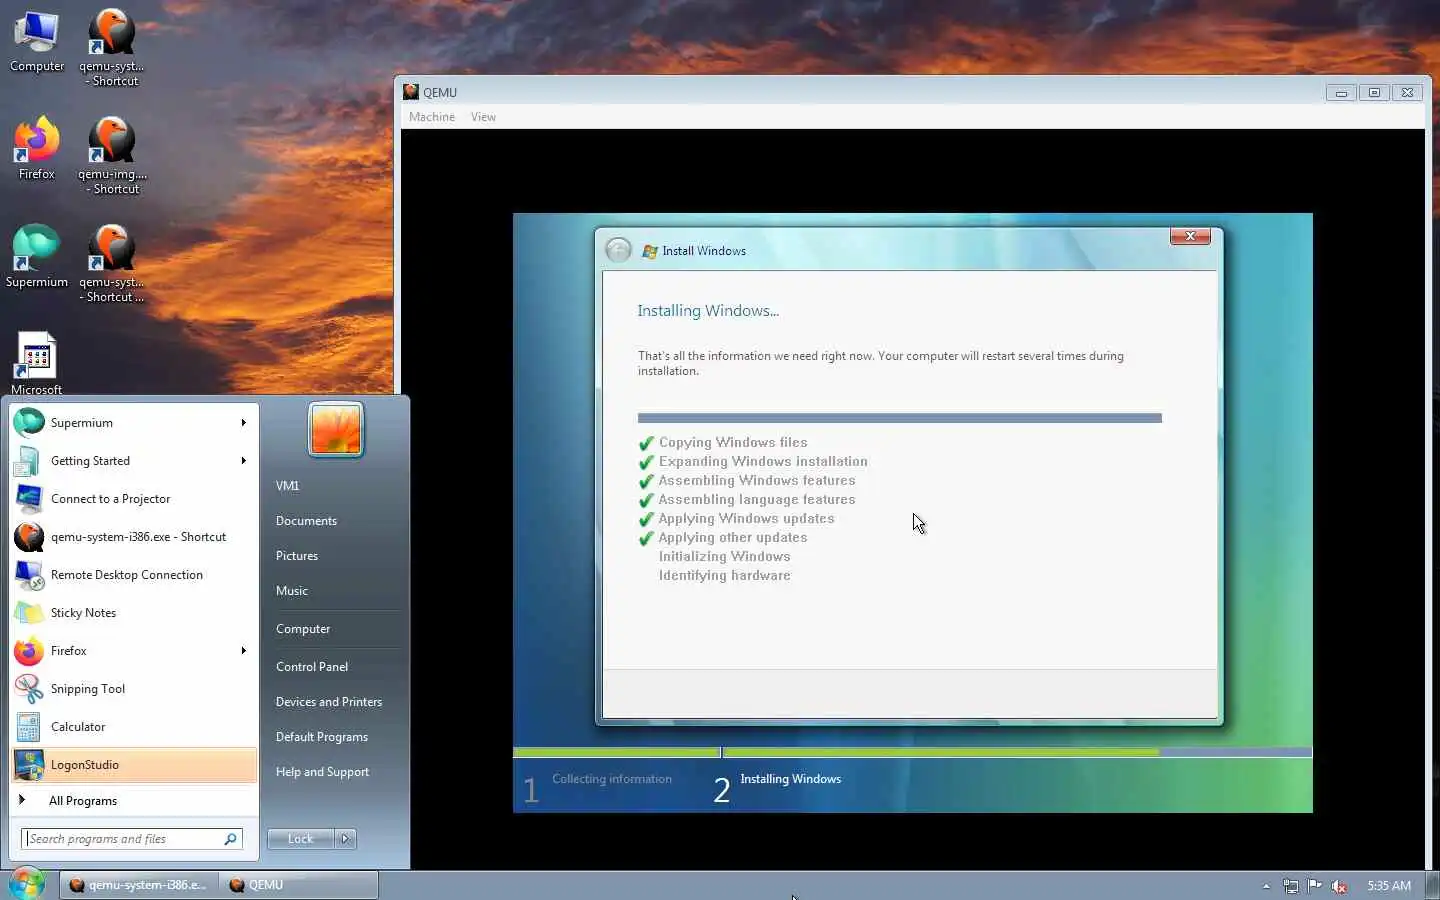The height and width of the screenshot is (900, 1440).
Task: Expand the Getting Started jump list arrow
Action: (243, 461)
